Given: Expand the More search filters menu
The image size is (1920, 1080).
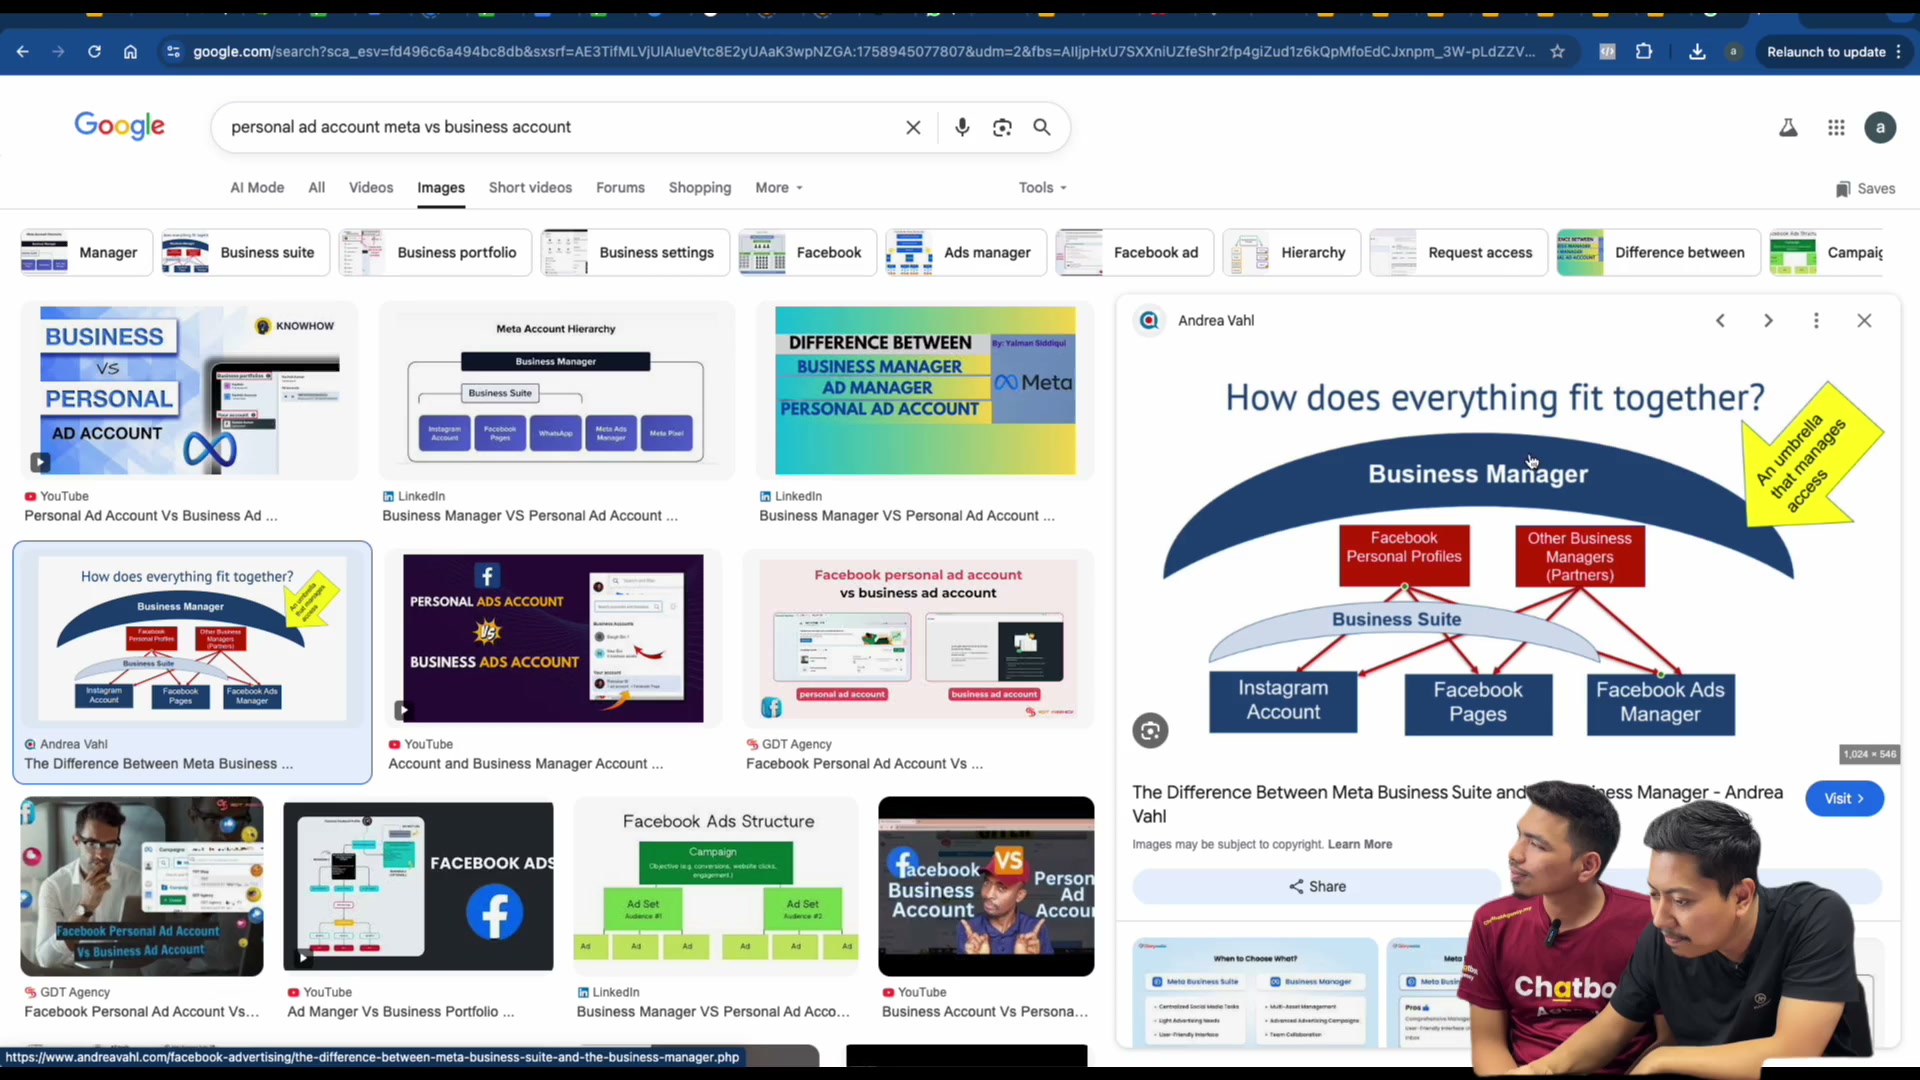Looking at the screenshot, I should click(x=779, y=188).
